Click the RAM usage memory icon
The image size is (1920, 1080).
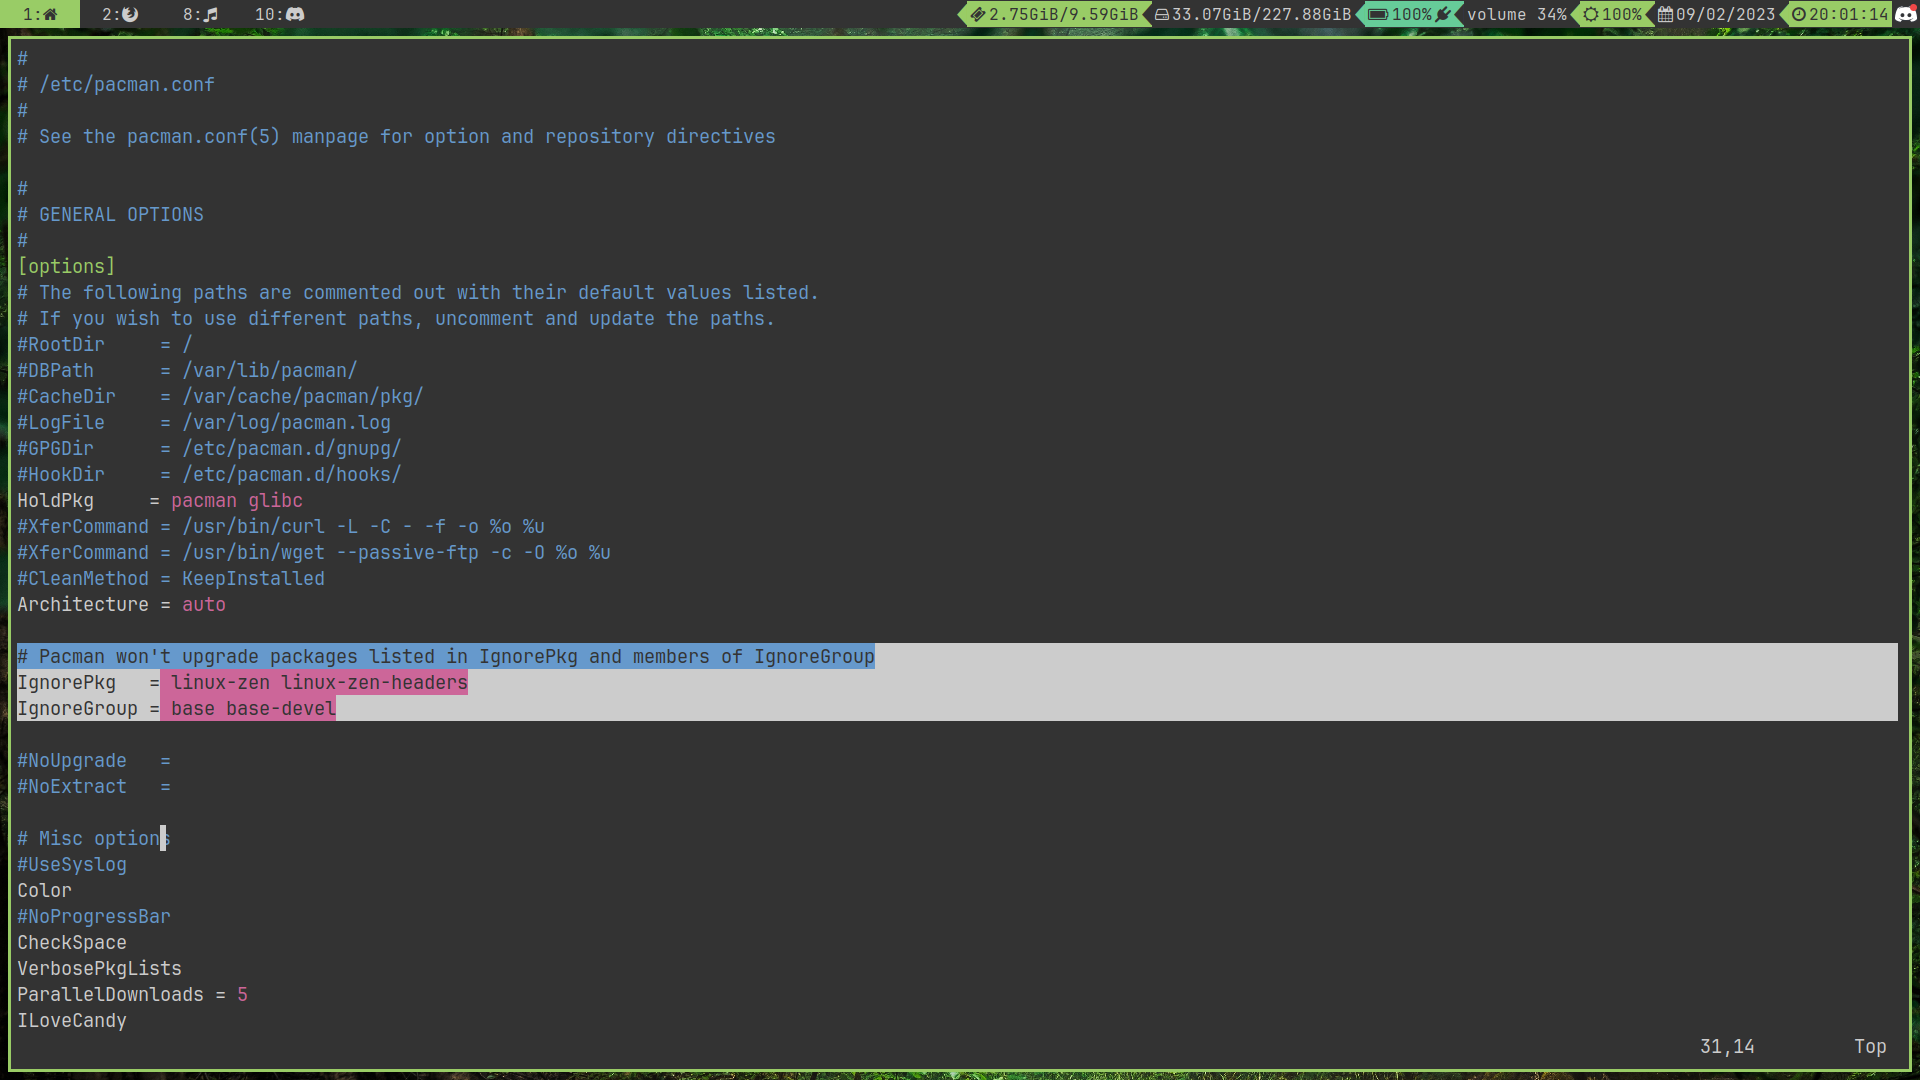coord(978,14)
